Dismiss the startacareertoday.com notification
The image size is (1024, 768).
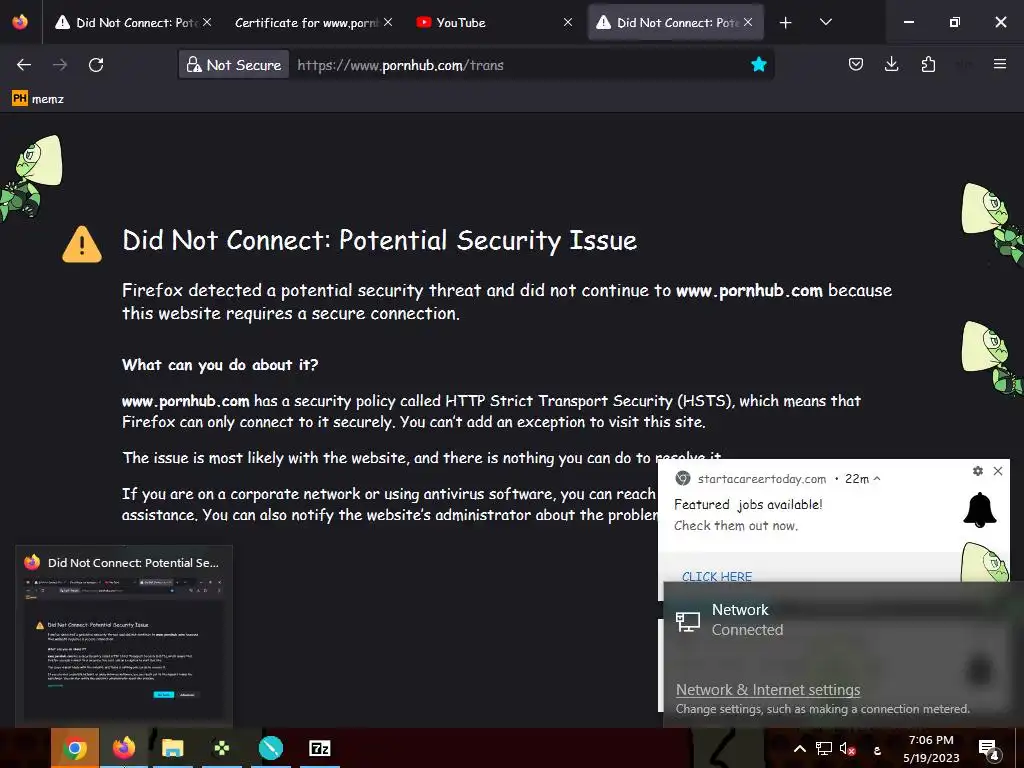(x=998, y=471)
